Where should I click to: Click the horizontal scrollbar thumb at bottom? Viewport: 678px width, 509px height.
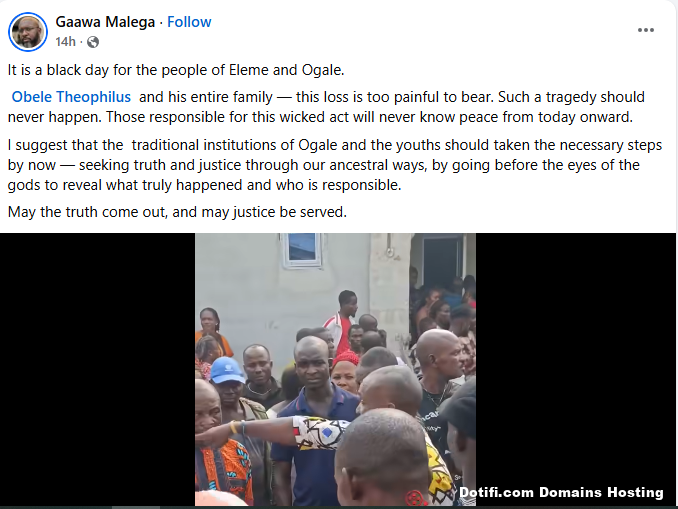click(x=136, y=507)
